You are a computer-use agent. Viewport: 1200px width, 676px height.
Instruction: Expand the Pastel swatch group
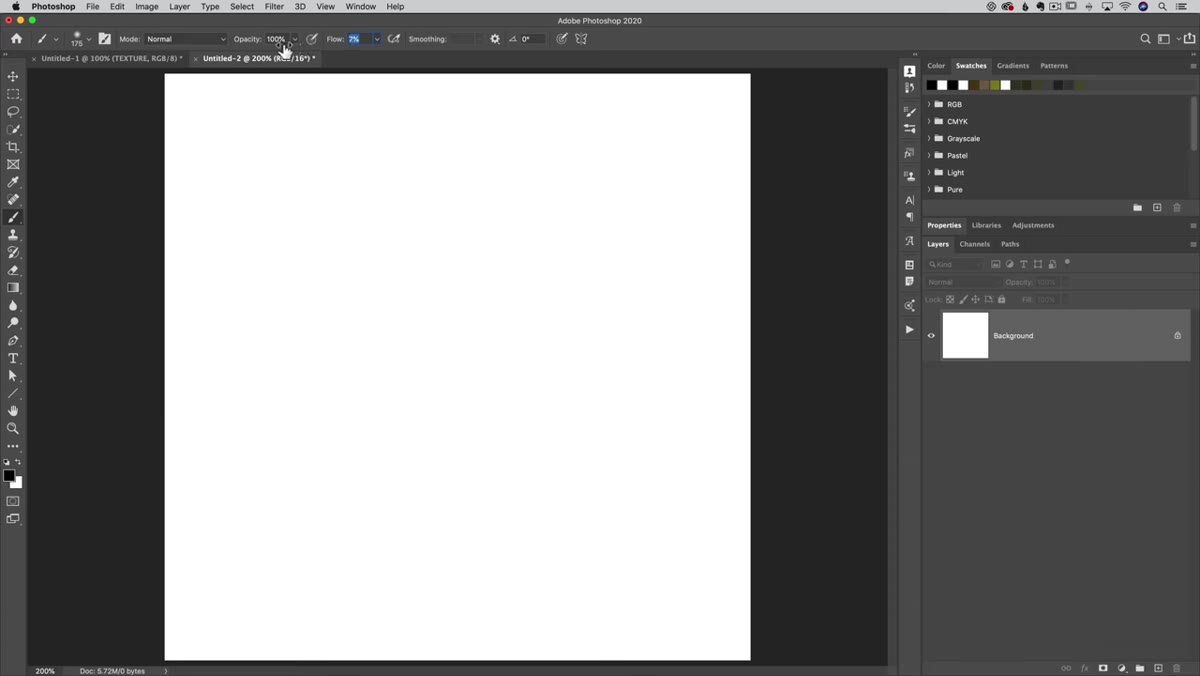point(929,155)
